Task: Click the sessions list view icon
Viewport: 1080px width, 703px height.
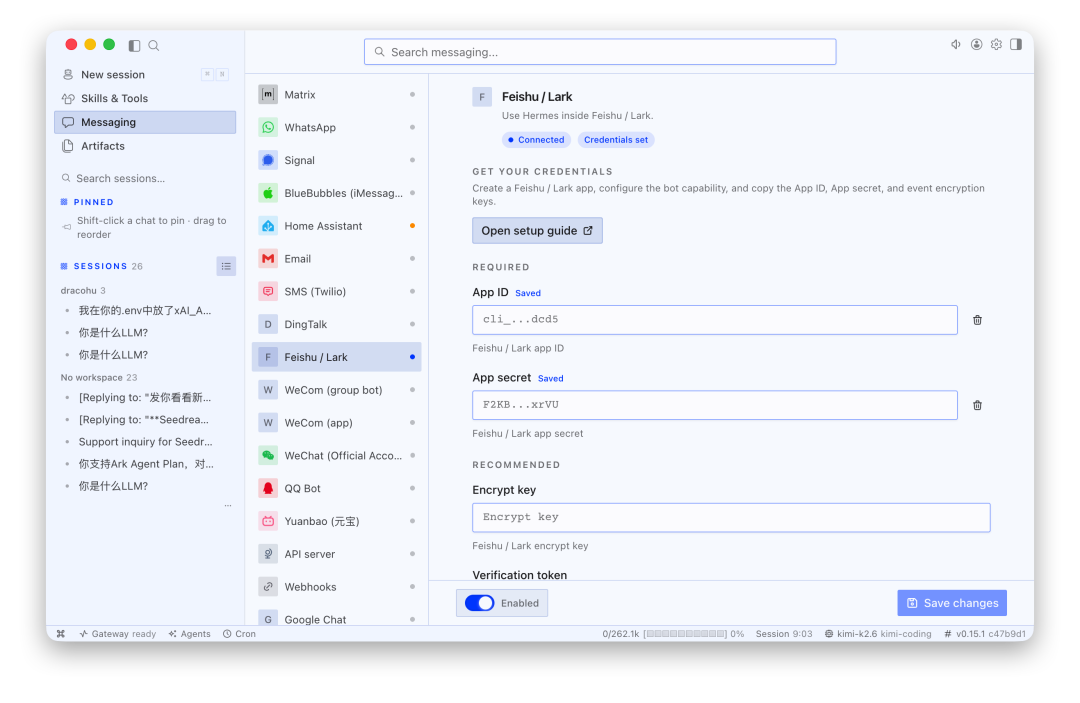Action: pyautogui.click(x=226, y=266)
